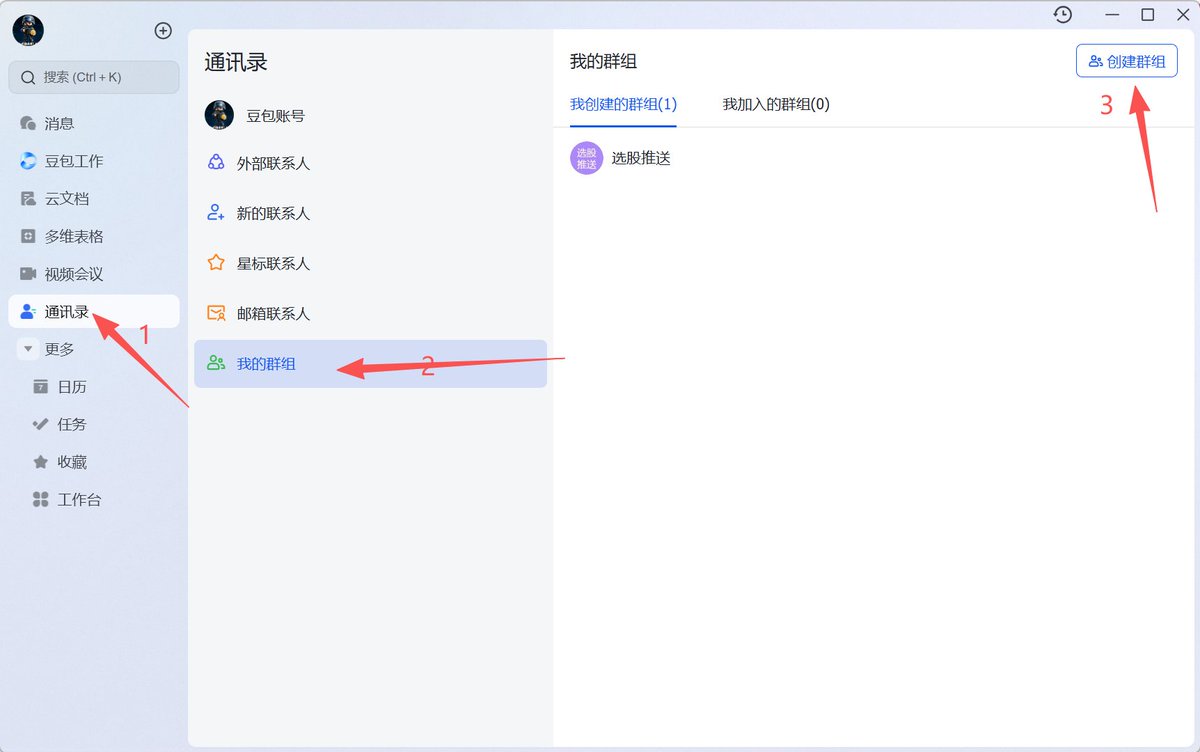Image resolution: width=1200 pixels, height=752 pixels.
Task: Click the 外部联系人 icon
Action: pos(216,163)
